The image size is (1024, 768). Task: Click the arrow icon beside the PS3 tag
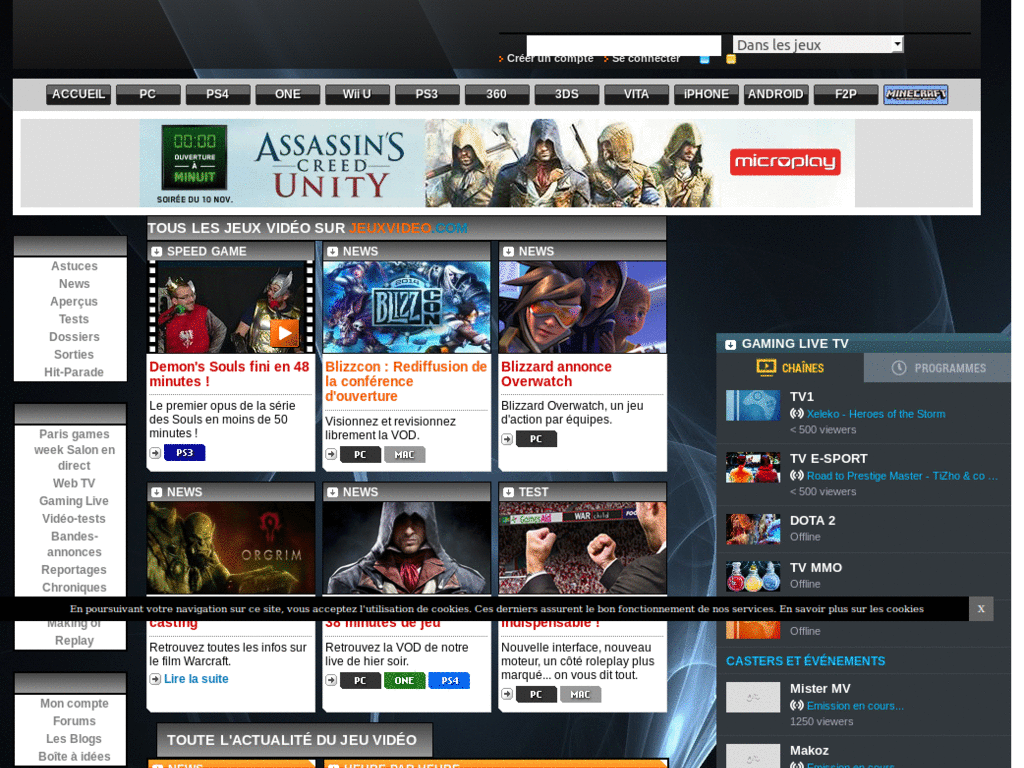coord(155,453)
